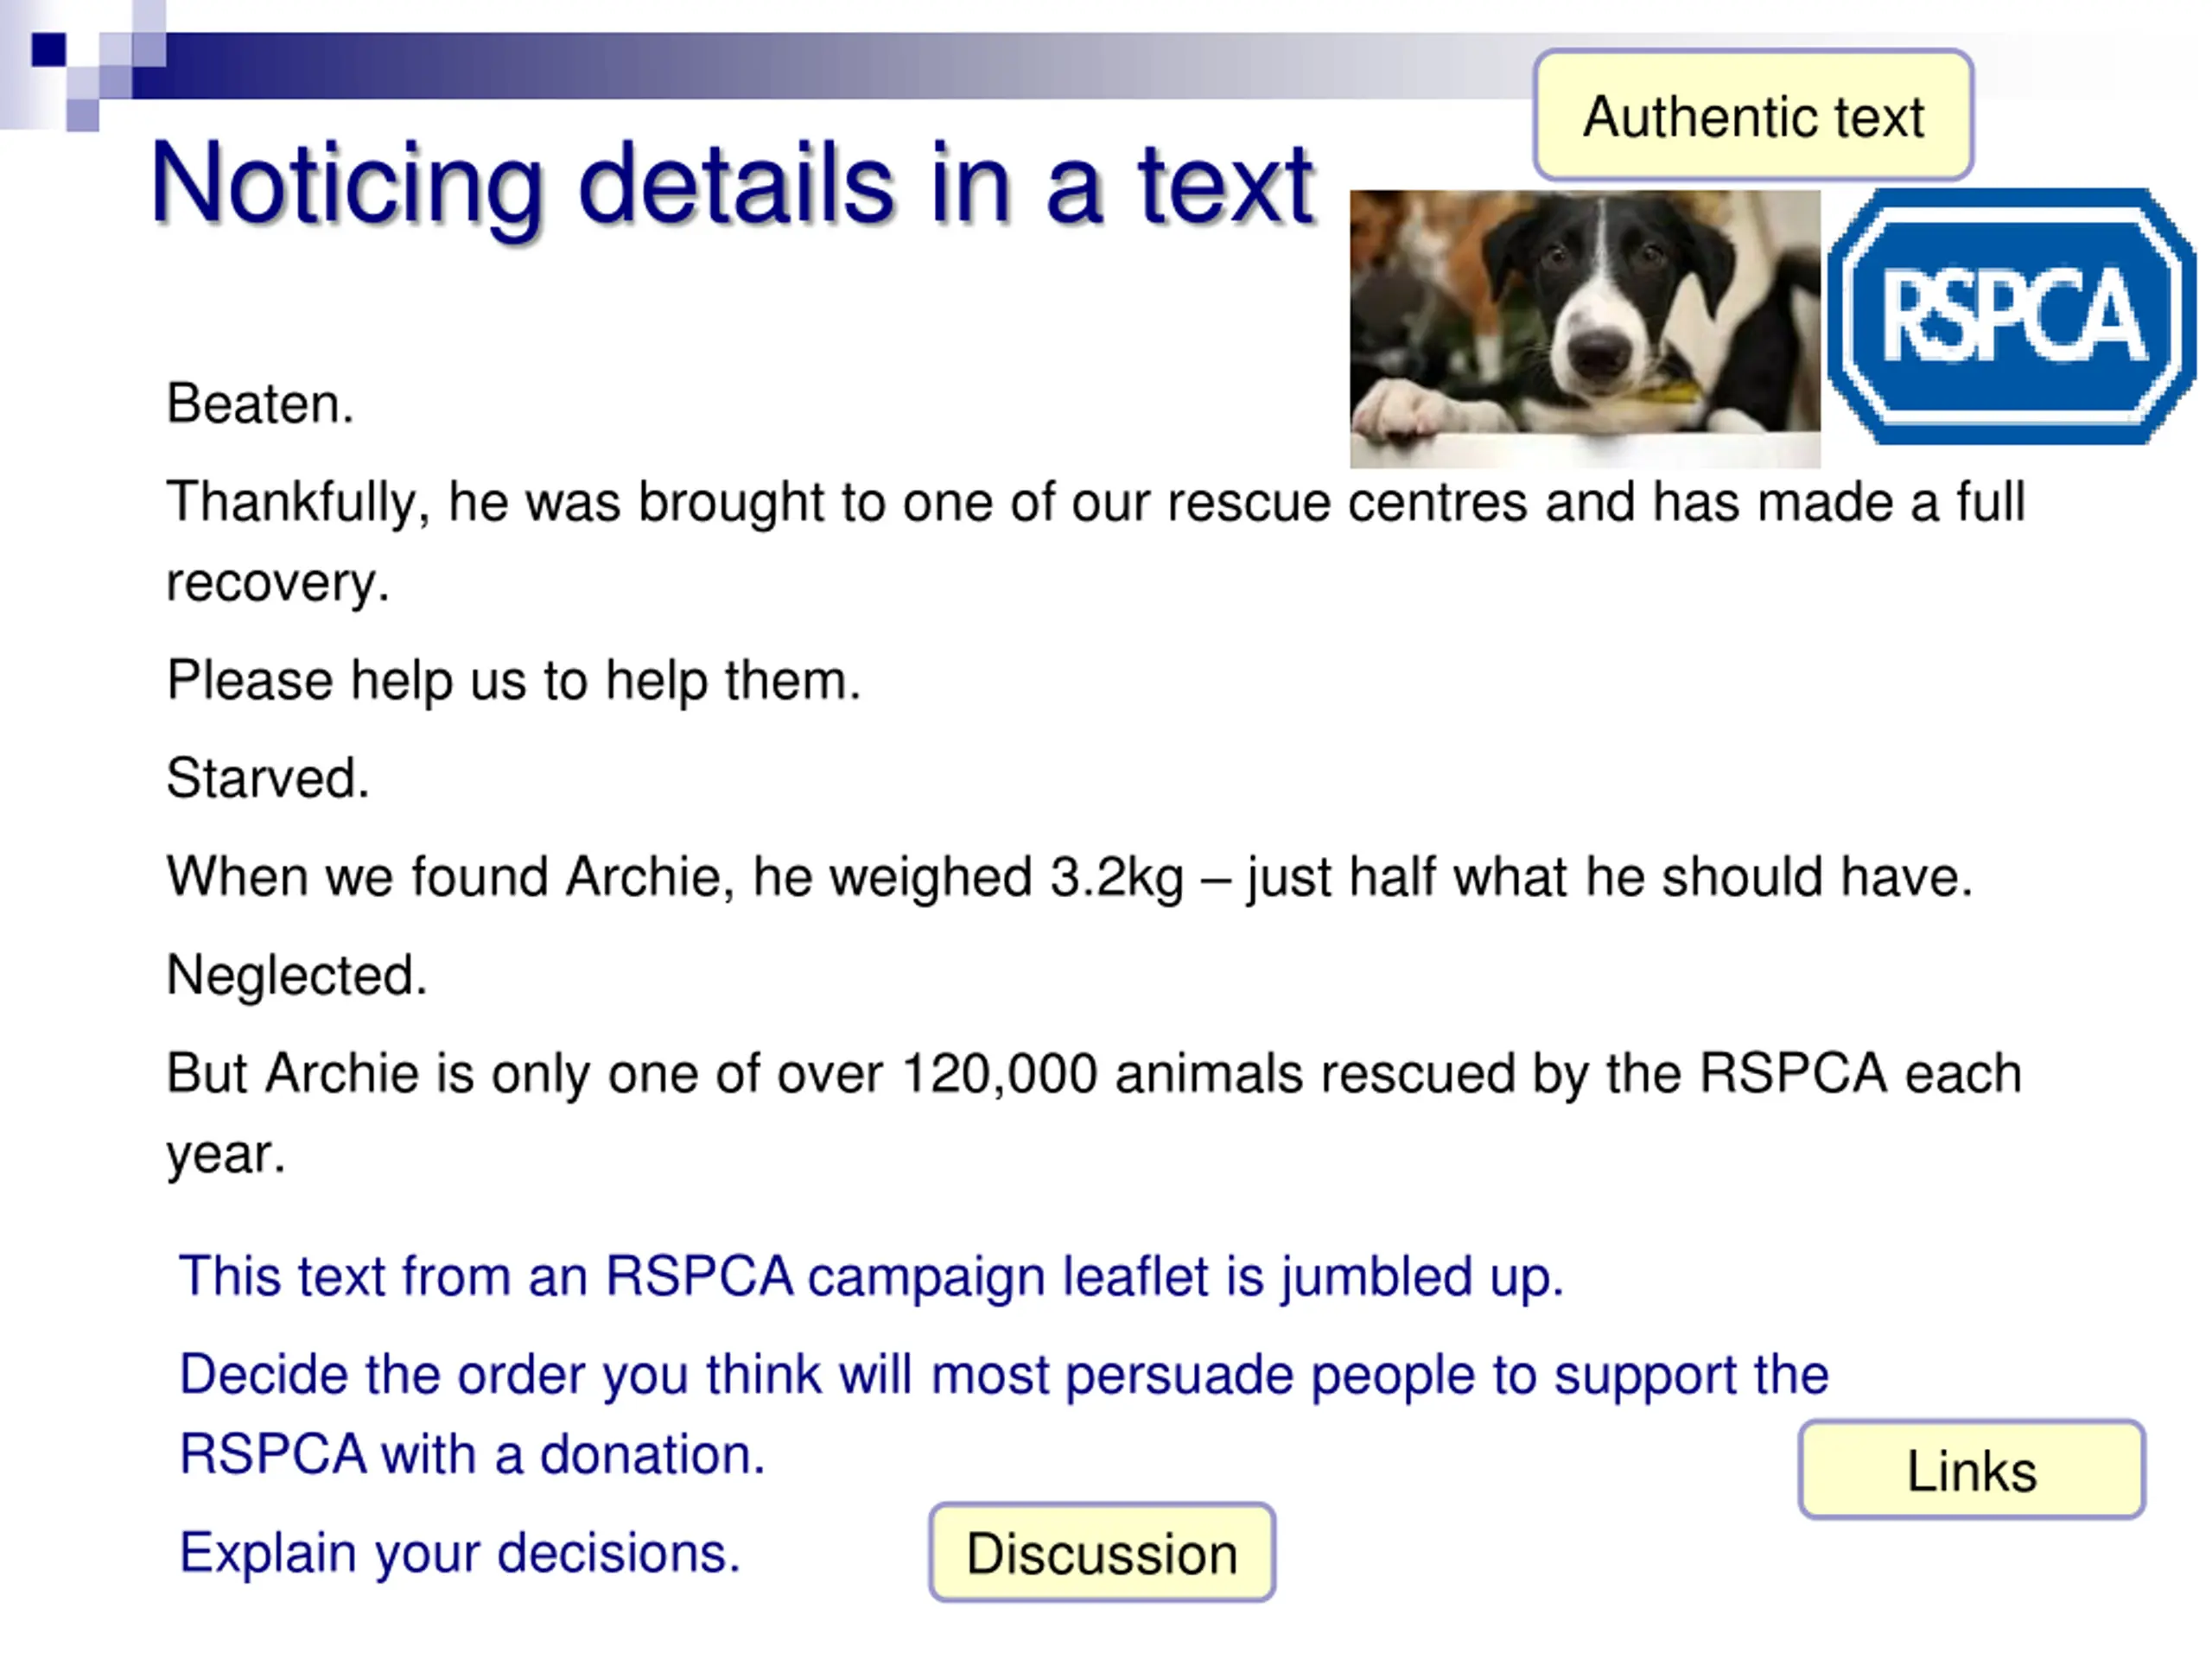Click the 'Explain your decisions.' text
Image resolution: width=2212 pixels, height=1659 pixels.
pos(460,1552)
